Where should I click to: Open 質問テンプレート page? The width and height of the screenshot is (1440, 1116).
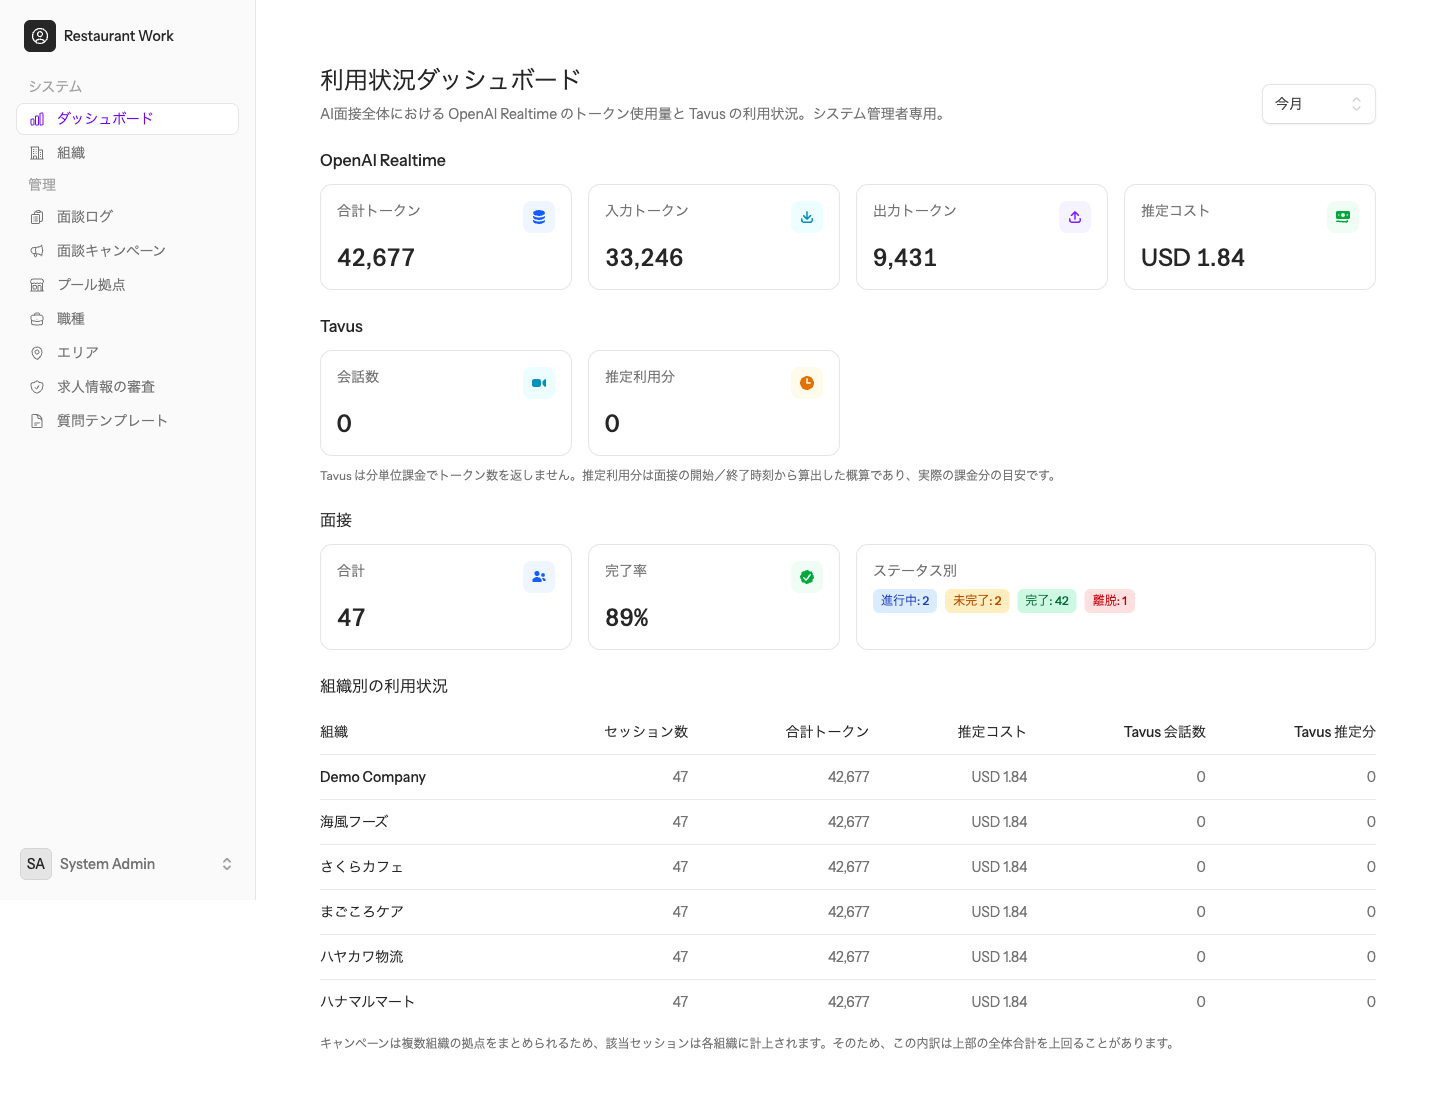tap(127, 421)
